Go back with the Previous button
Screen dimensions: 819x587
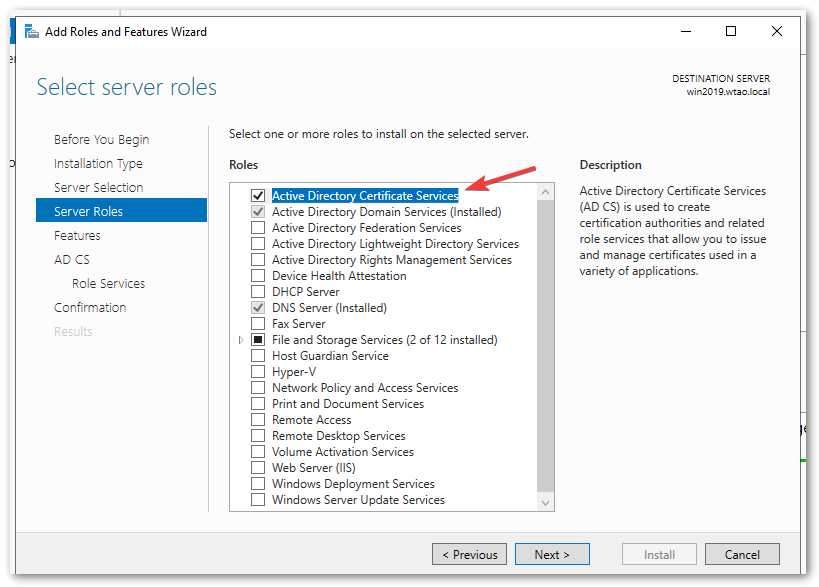[x=469, y=554]
